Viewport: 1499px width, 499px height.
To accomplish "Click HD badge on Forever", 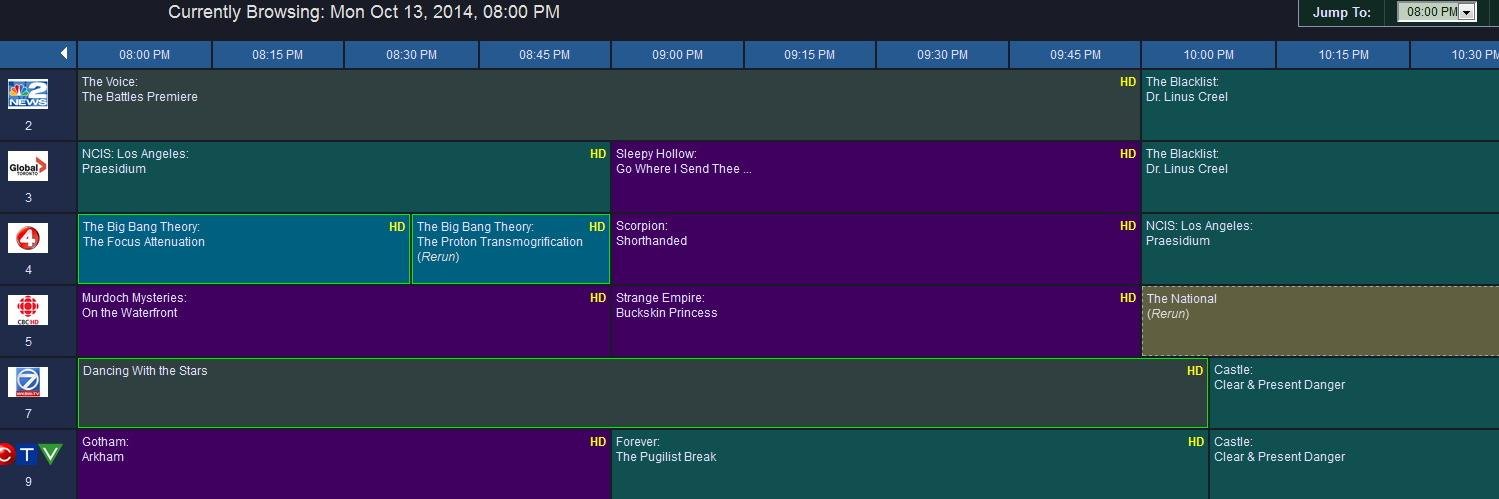I will pos(1196,442).
